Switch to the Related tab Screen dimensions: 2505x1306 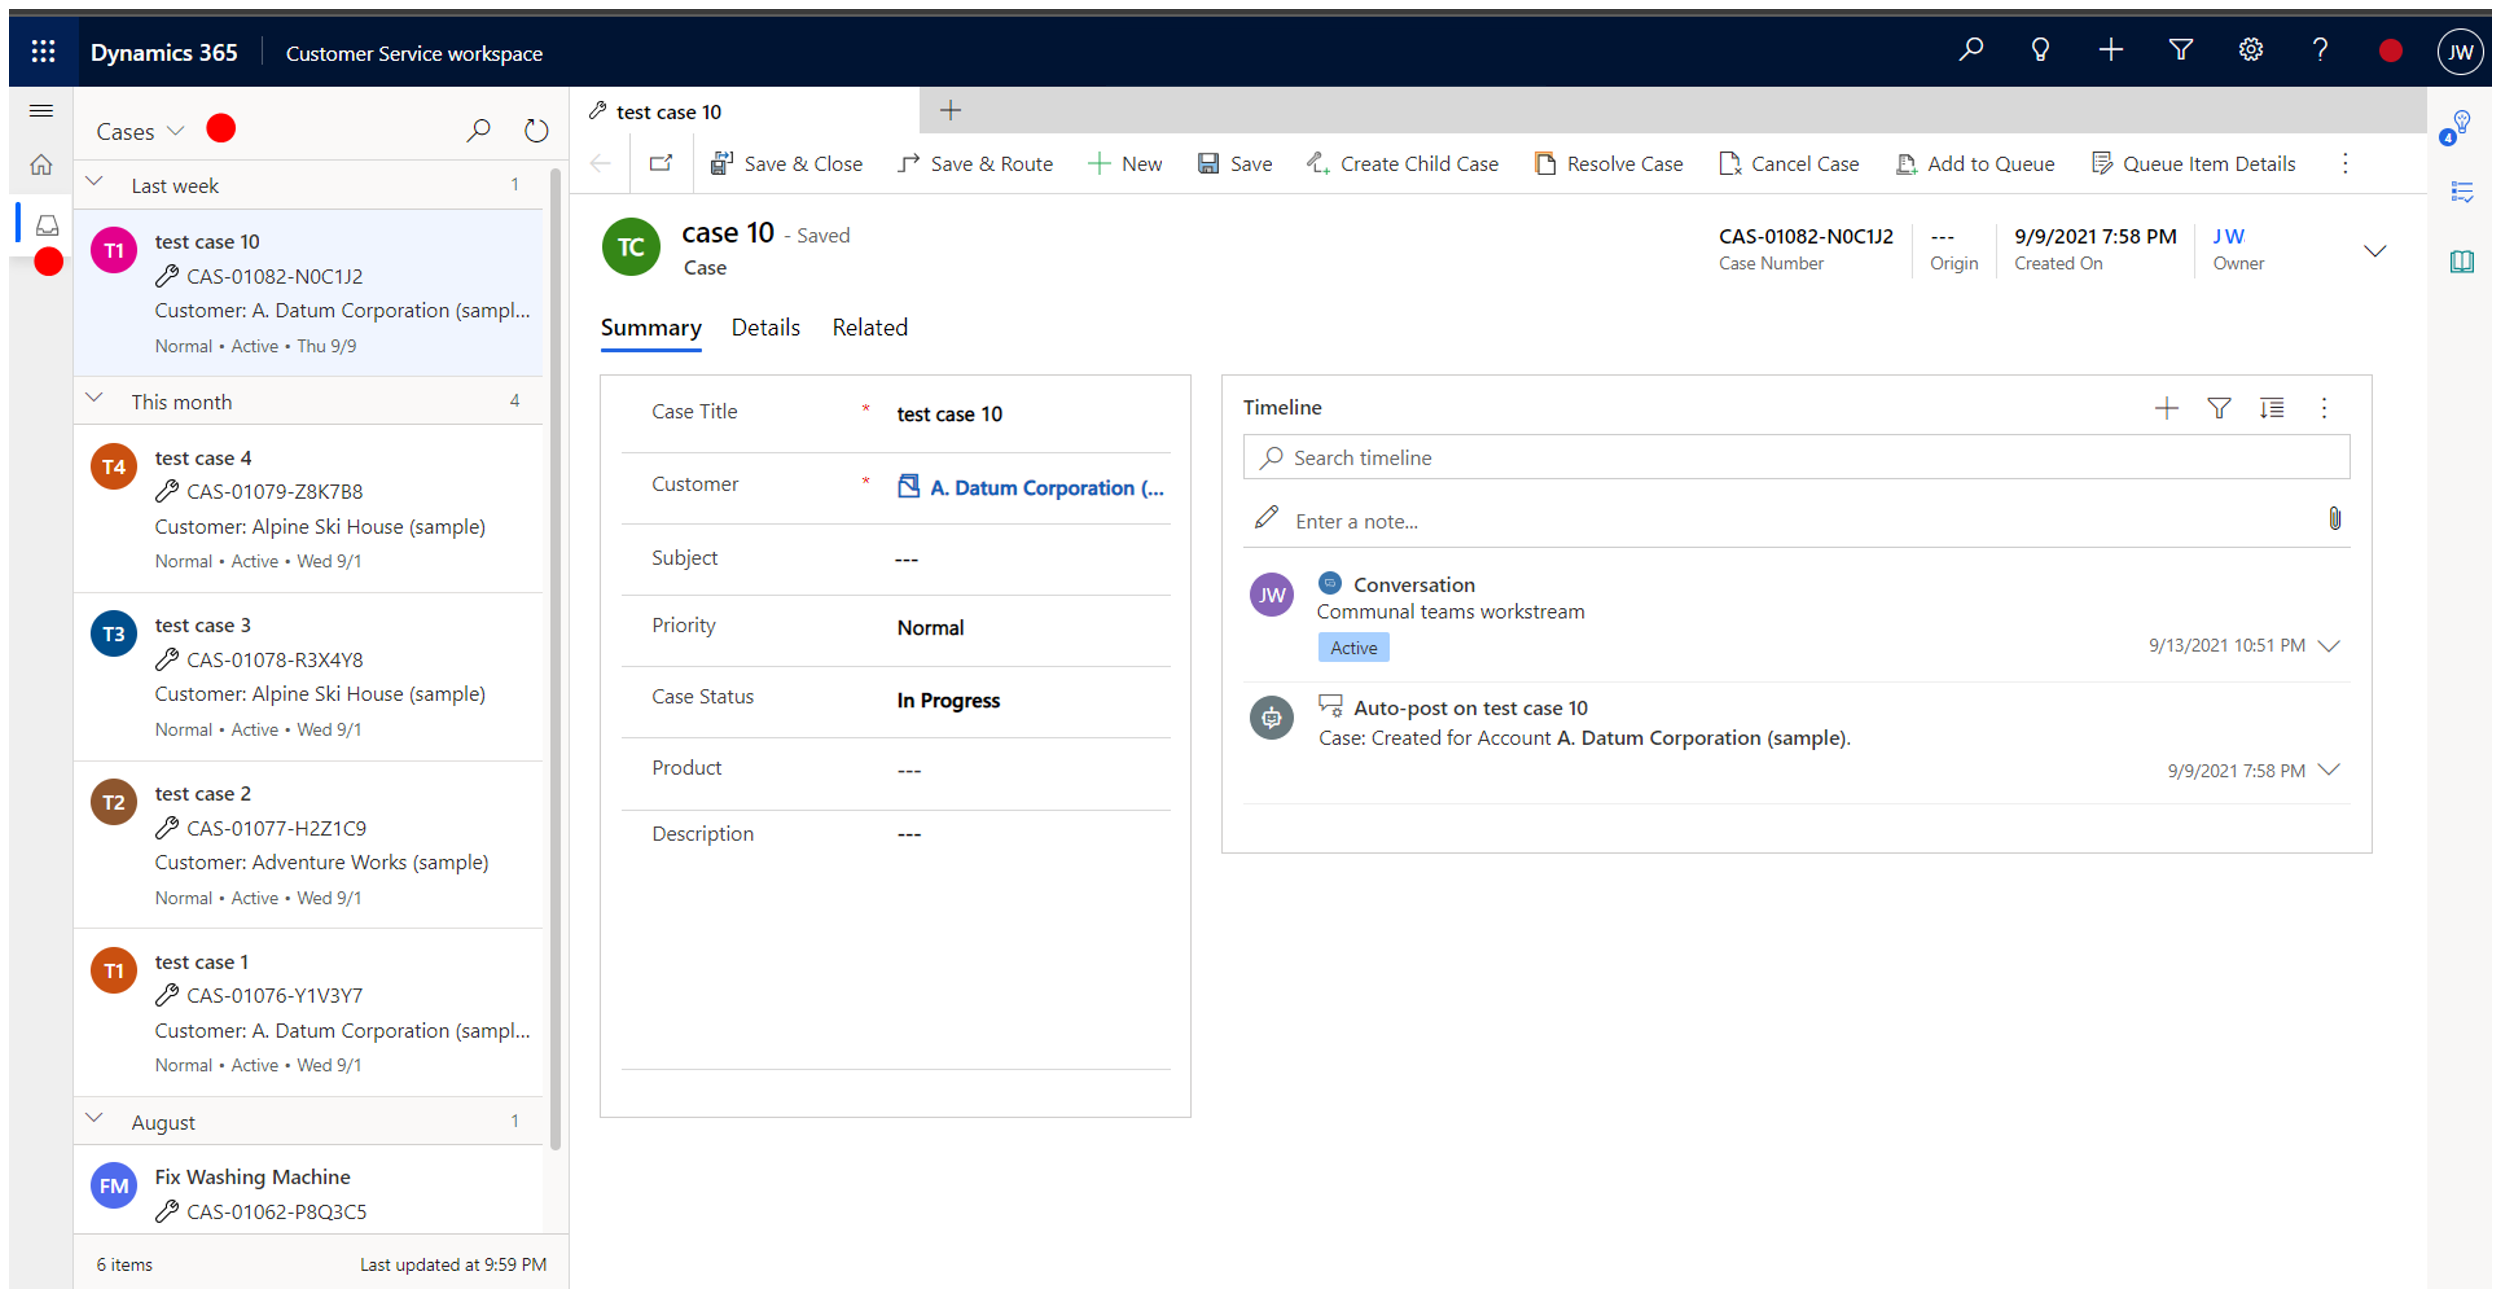(x=870, y=326)
